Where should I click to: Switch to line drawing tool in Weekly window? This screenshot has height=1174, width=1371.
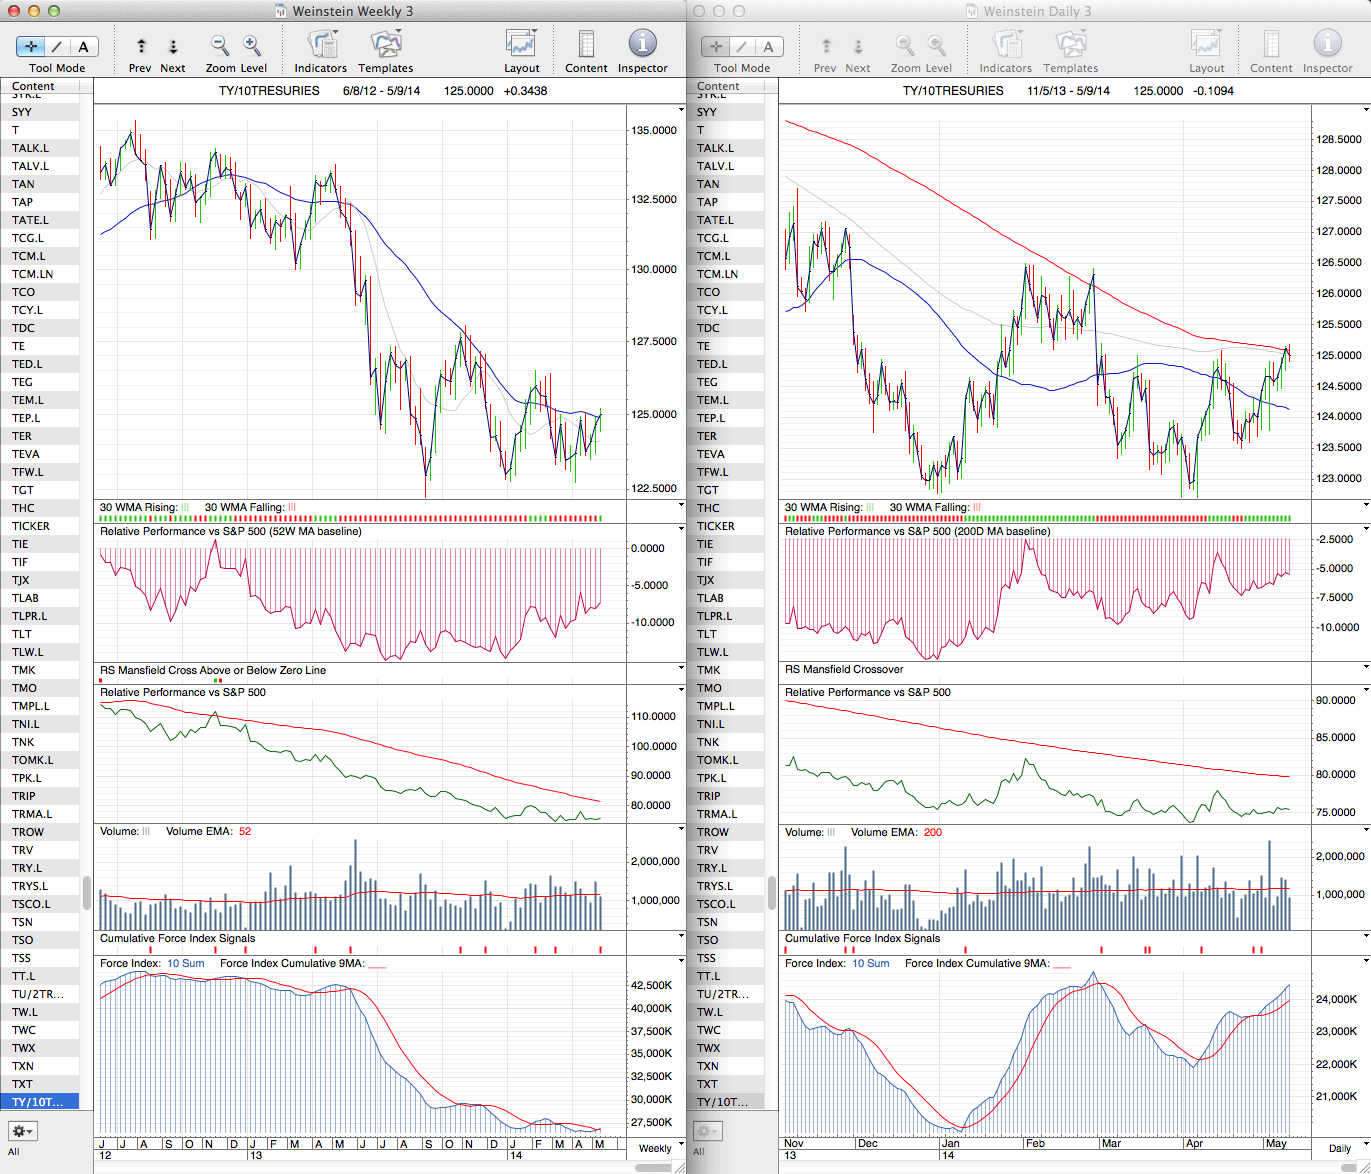(57, 46)
